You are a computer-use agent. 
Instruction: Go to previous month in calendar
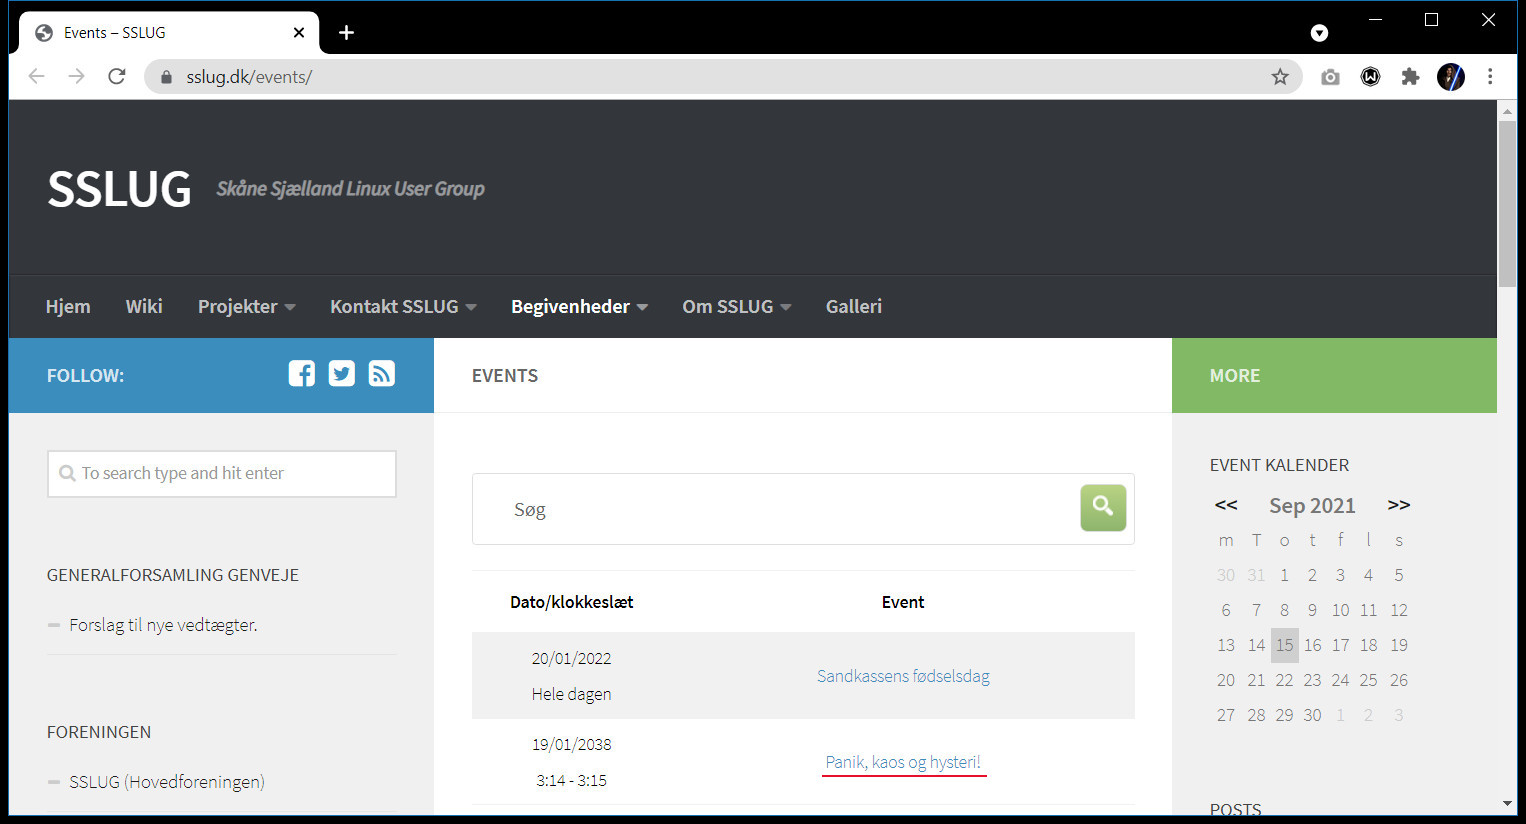[1226, 505]
